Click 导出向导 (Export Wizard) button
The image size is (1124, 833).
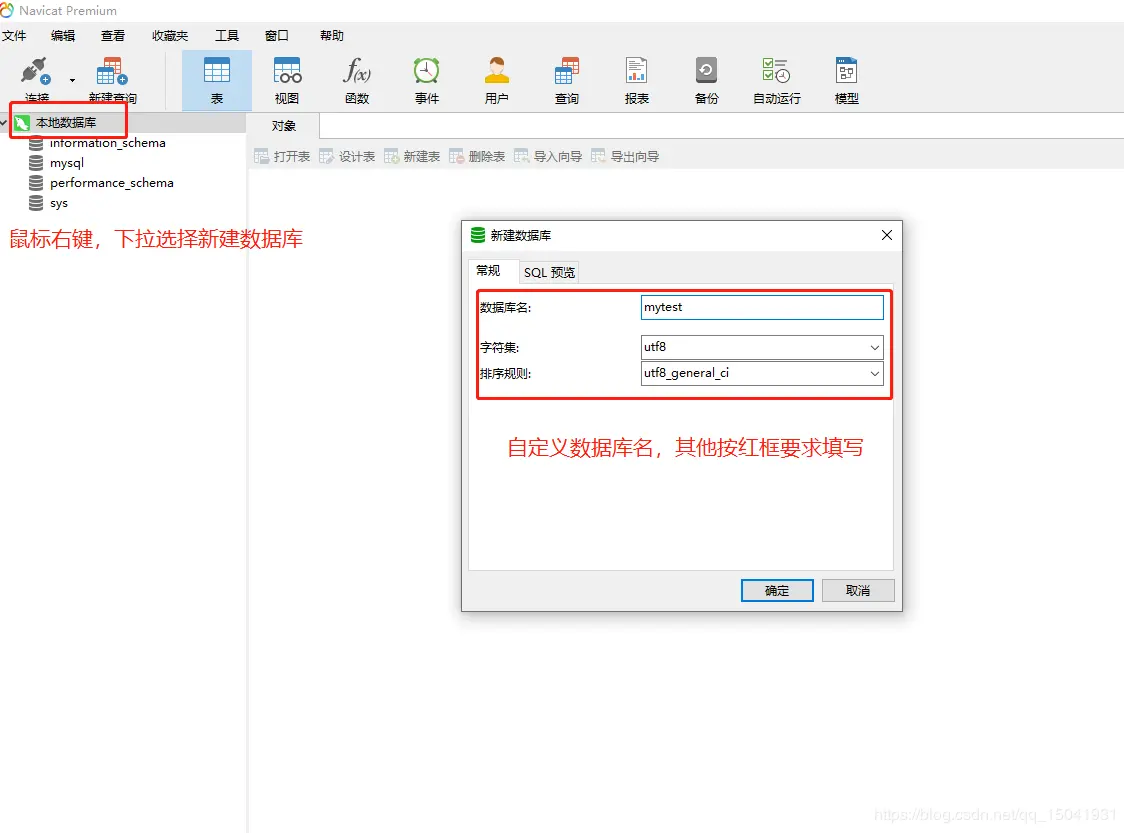tap(625, 156)
